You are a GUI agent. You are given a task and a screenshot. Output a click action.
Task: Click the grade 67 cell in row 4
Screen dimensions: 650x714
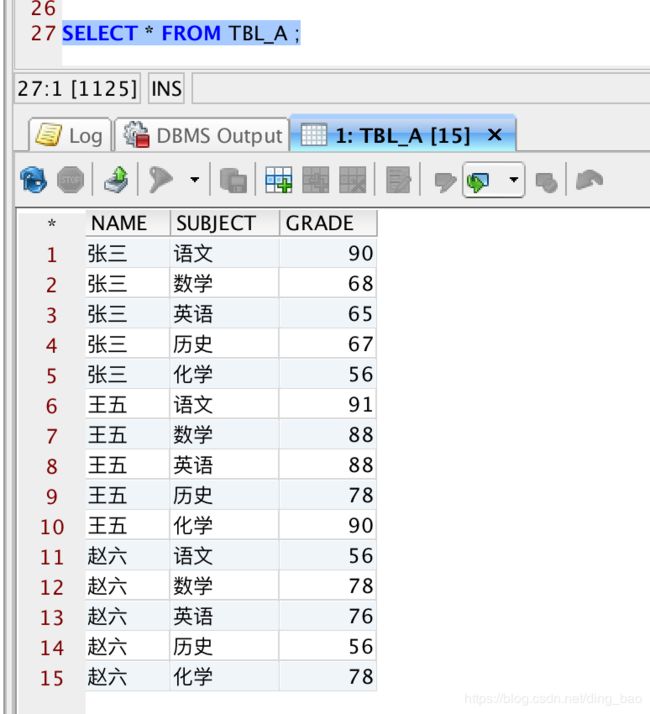coord(328,344)
